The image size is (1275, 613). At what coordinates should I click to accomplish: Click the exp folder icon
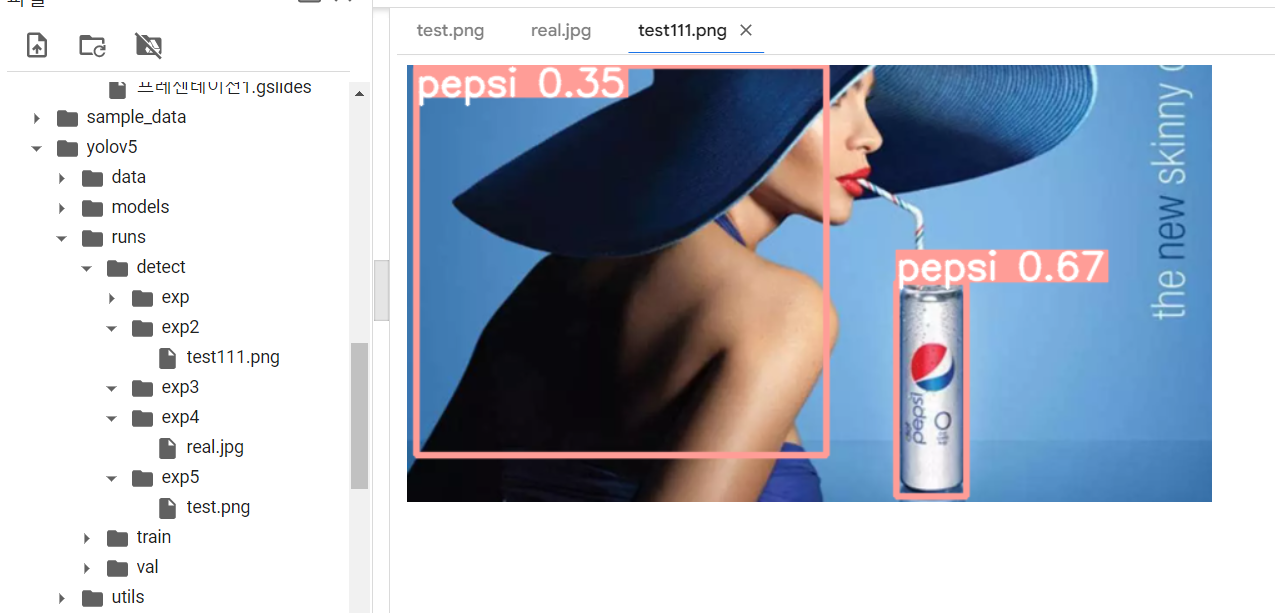(143, 298)
